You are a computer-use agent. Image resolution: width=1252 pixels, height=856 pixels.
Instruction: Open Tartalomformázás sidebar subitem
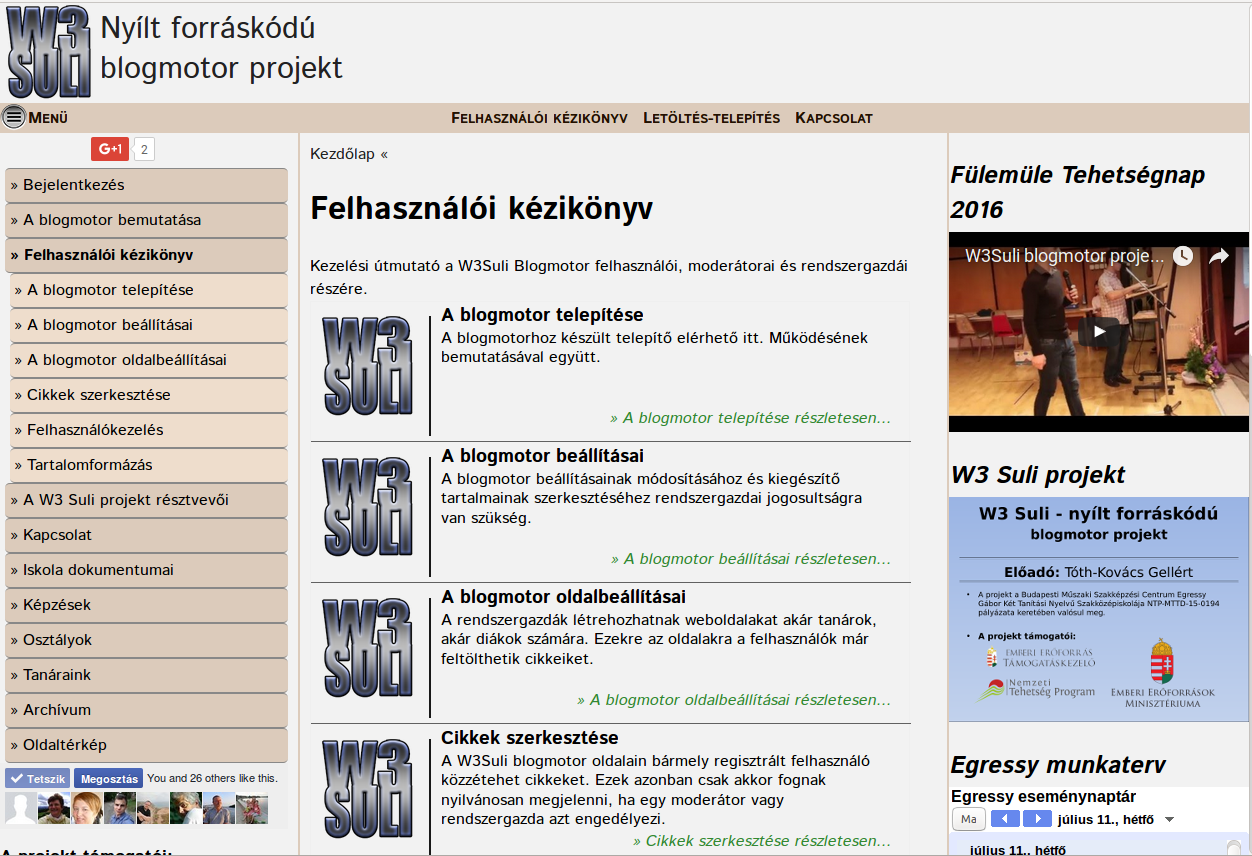(149, 465)
